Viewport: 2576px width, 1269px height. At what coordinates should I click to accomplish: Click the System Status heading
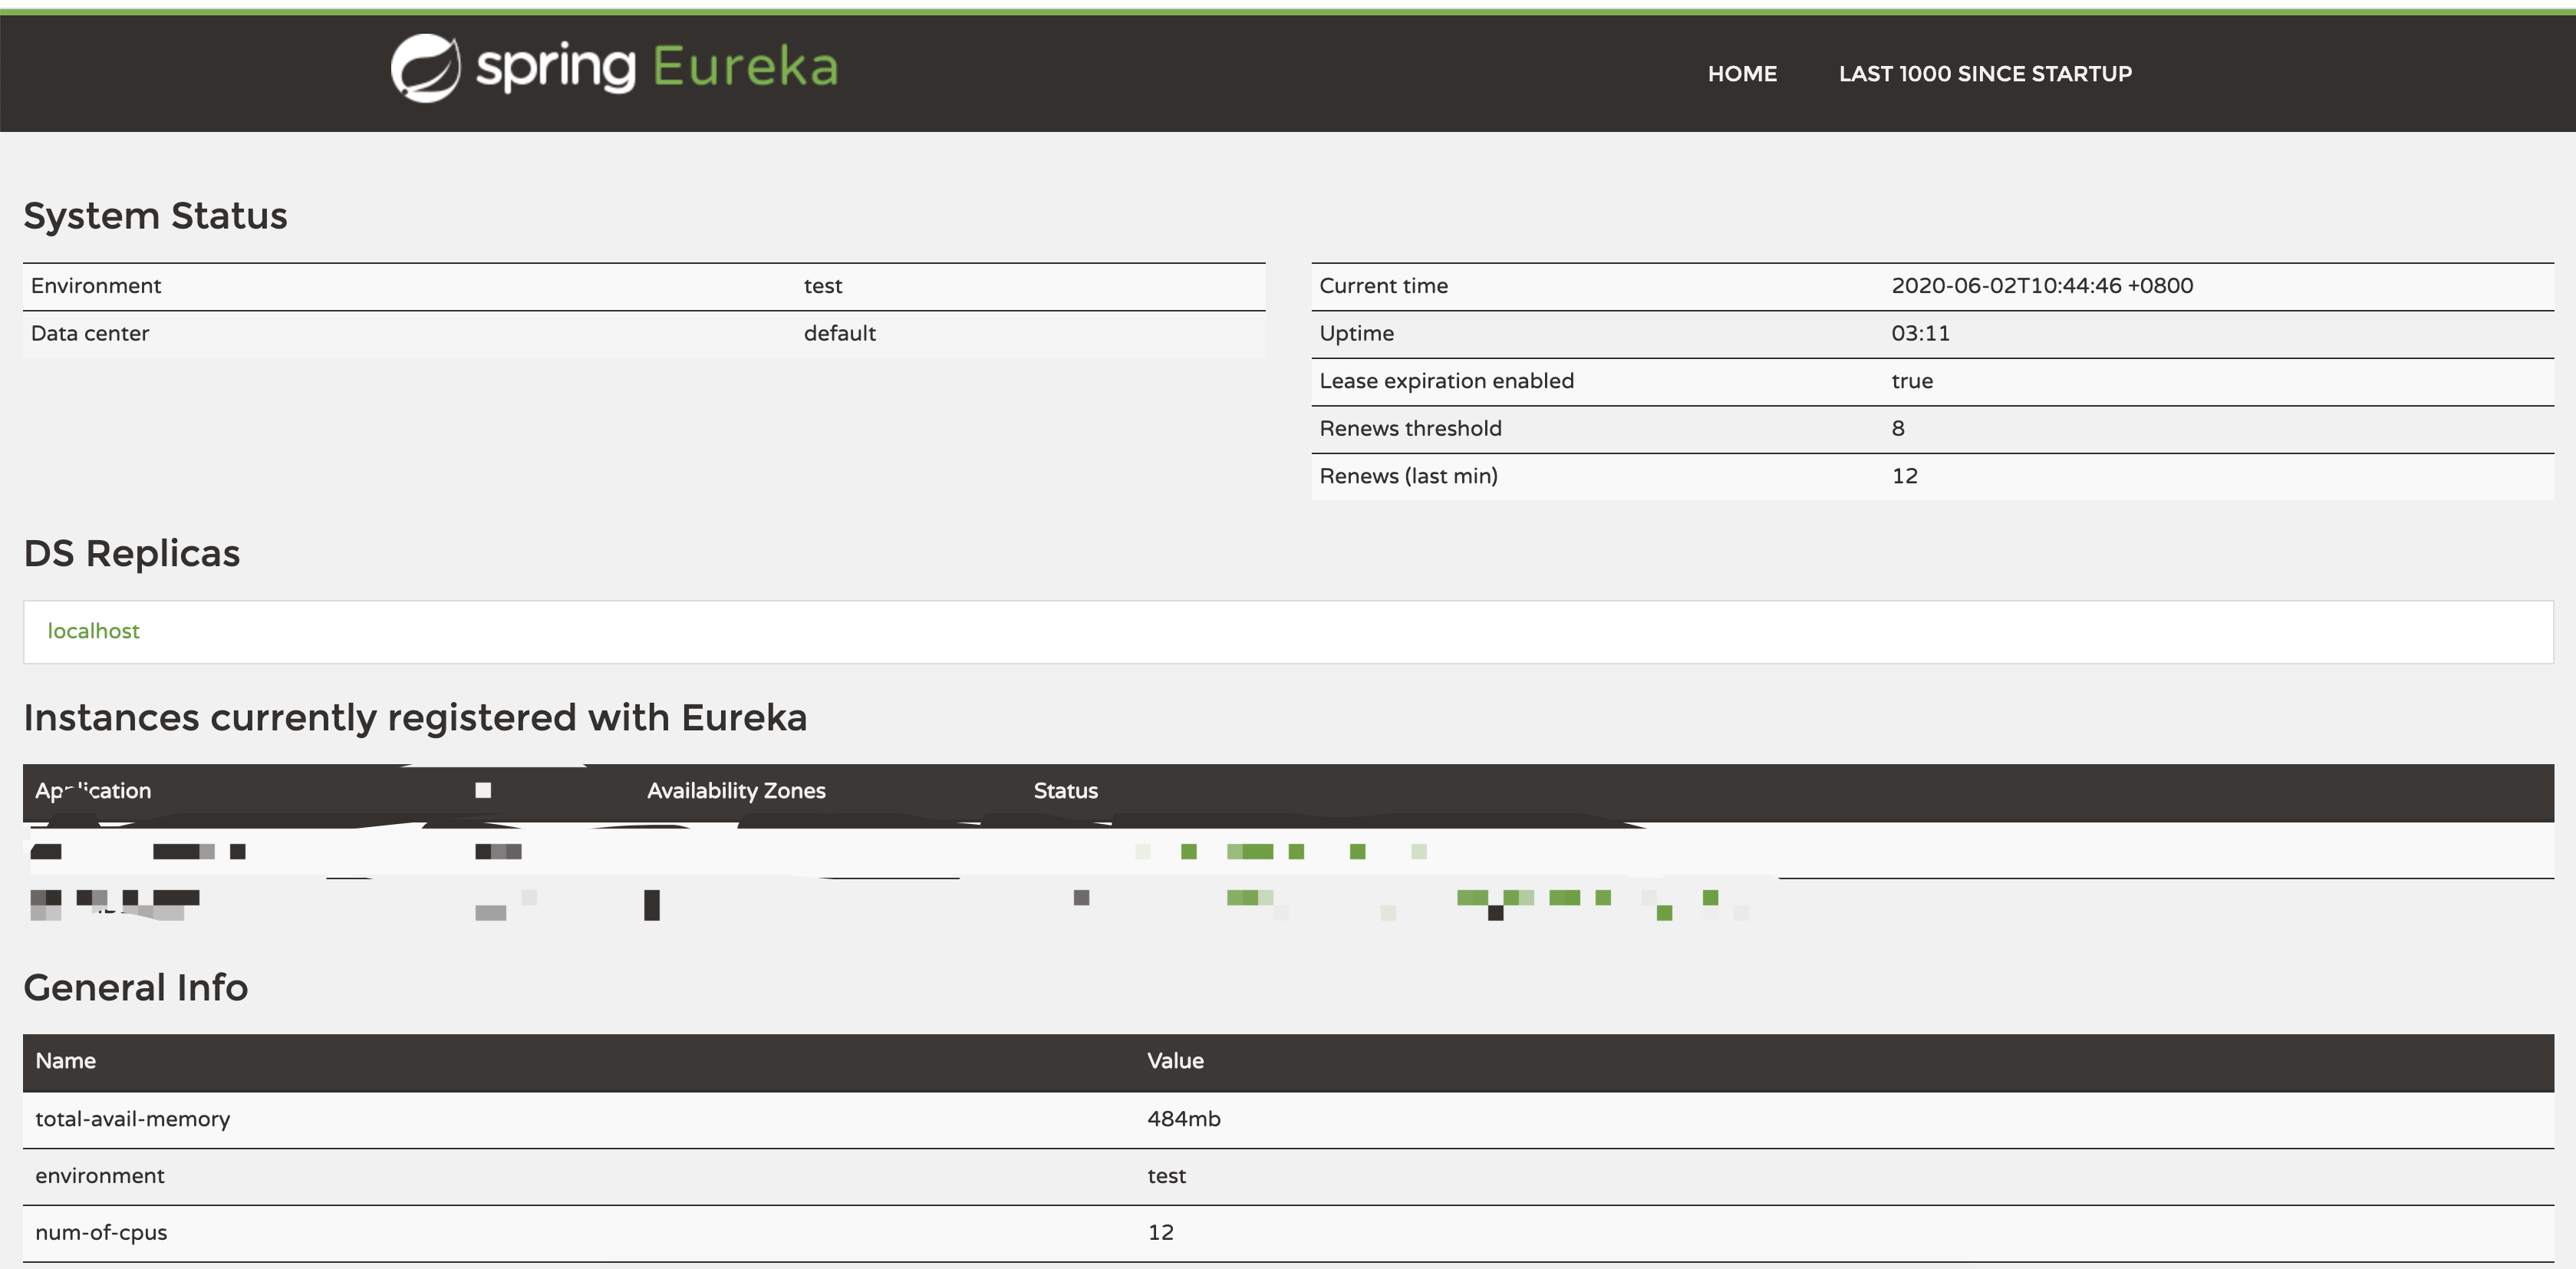coord(155,216)
